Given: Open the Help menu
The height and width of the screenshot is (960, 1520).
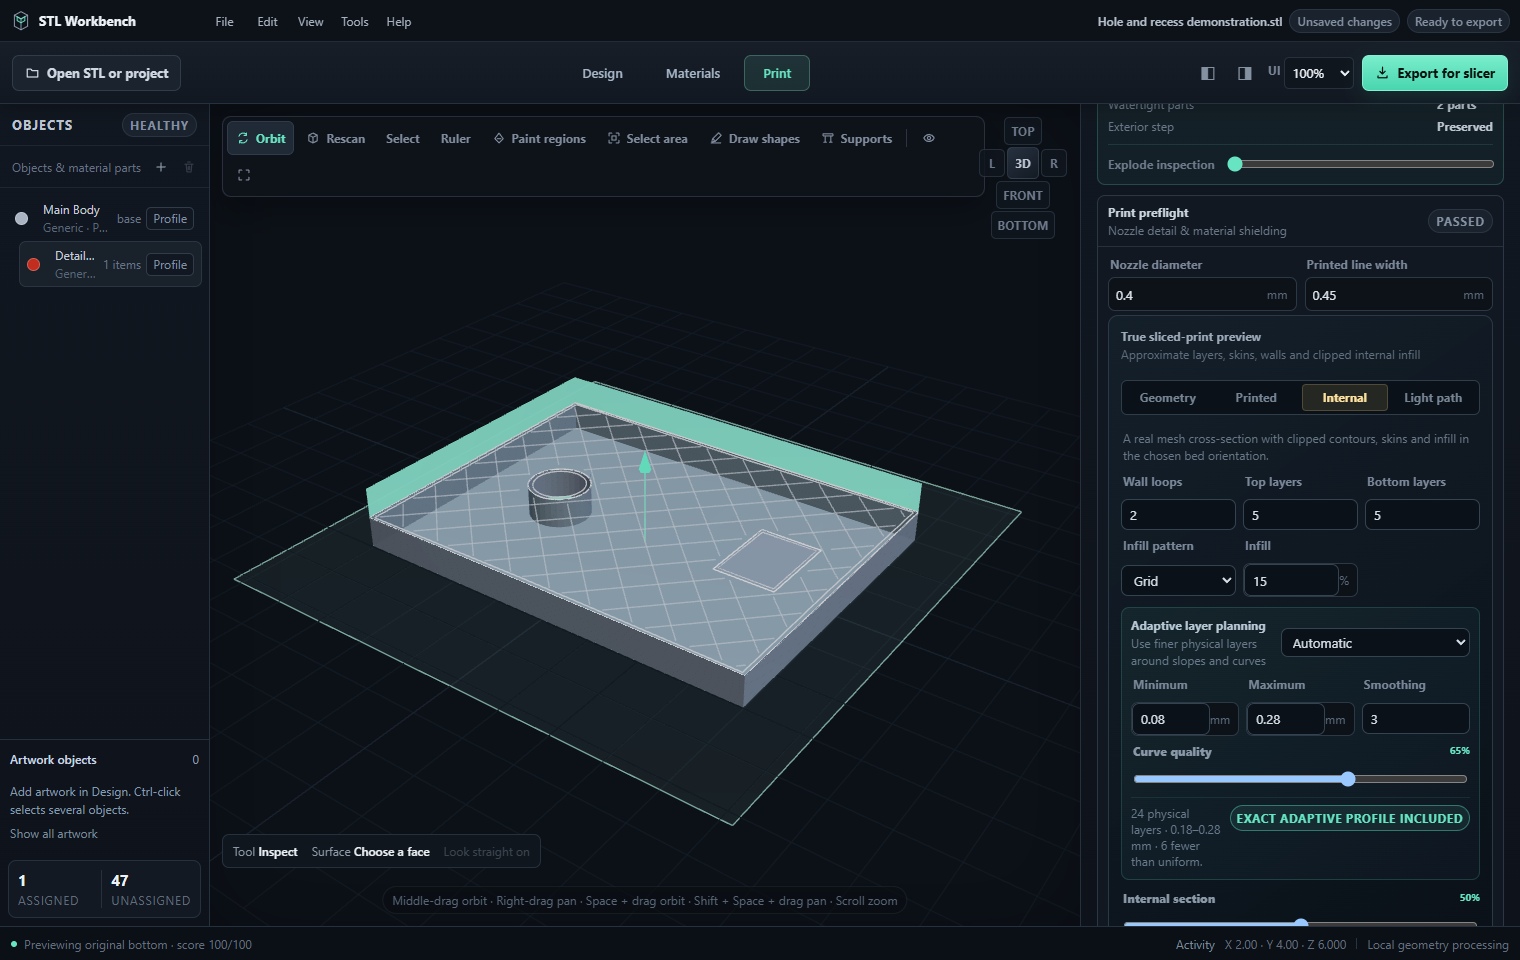Looking at the screenshot, I should 399,21.
